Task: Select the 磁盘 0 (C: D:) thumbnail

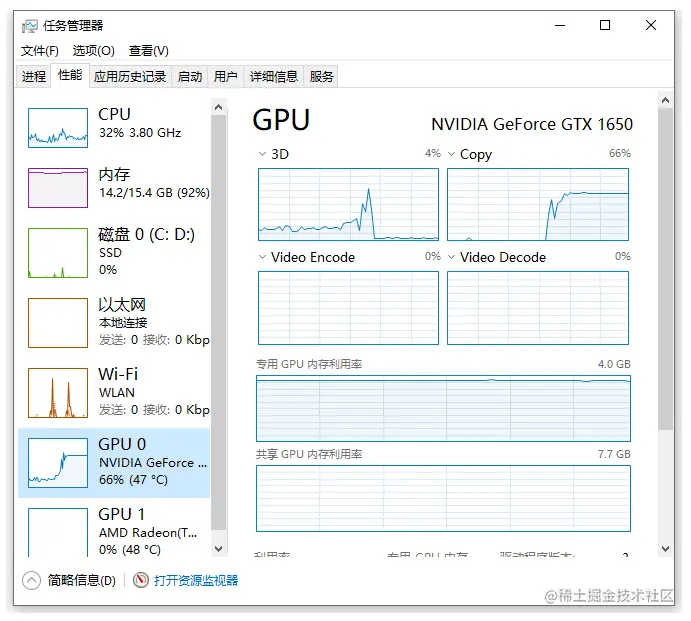Action: 58,253
